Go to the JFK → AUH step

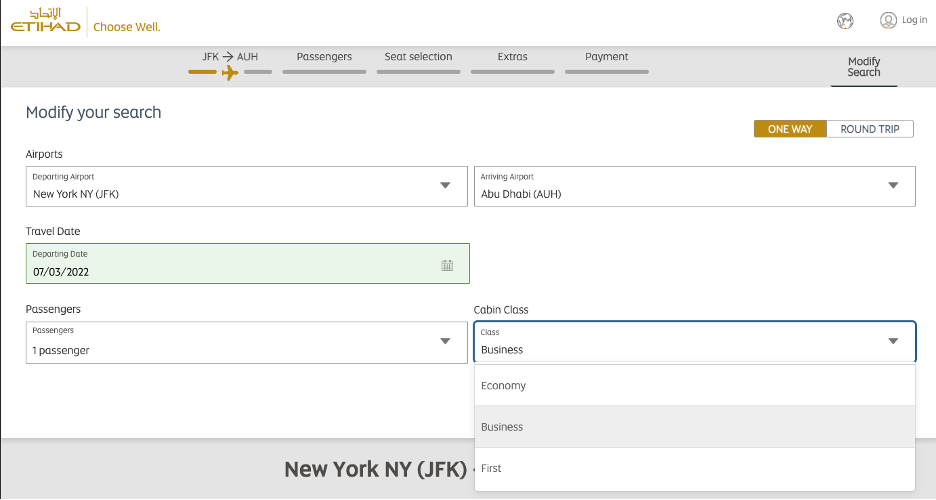pos(230,57)
